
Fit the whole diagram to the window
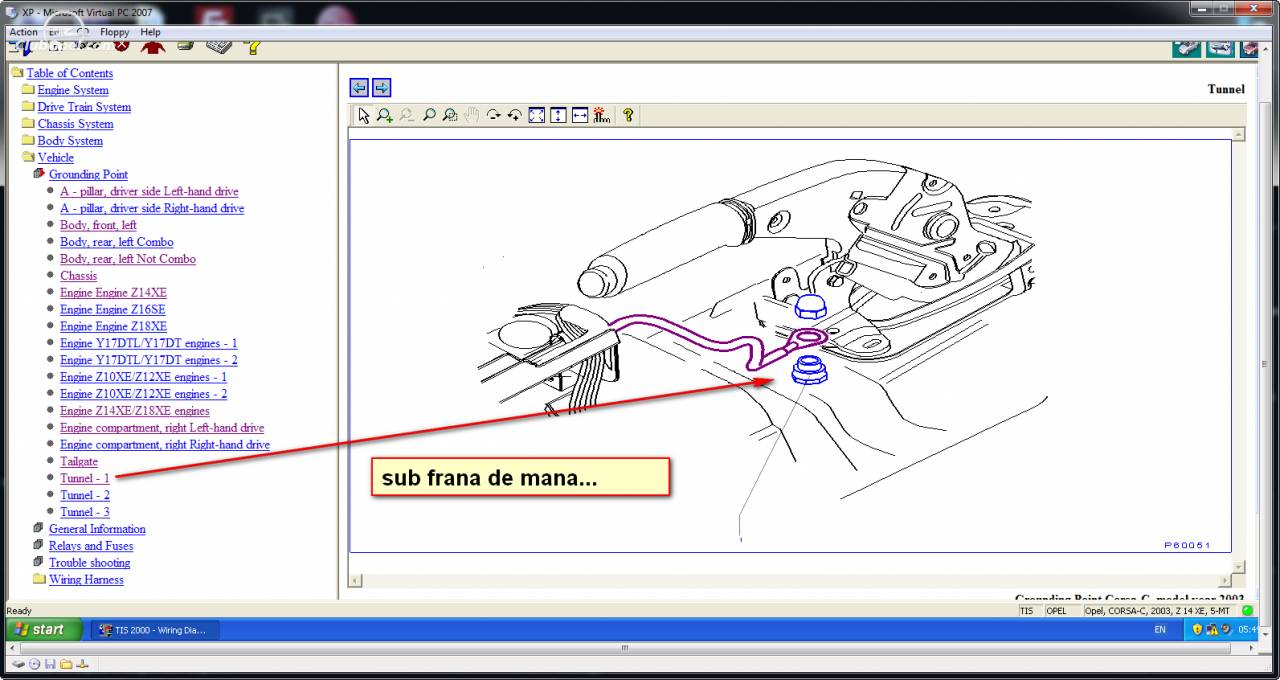coord(536,115)
